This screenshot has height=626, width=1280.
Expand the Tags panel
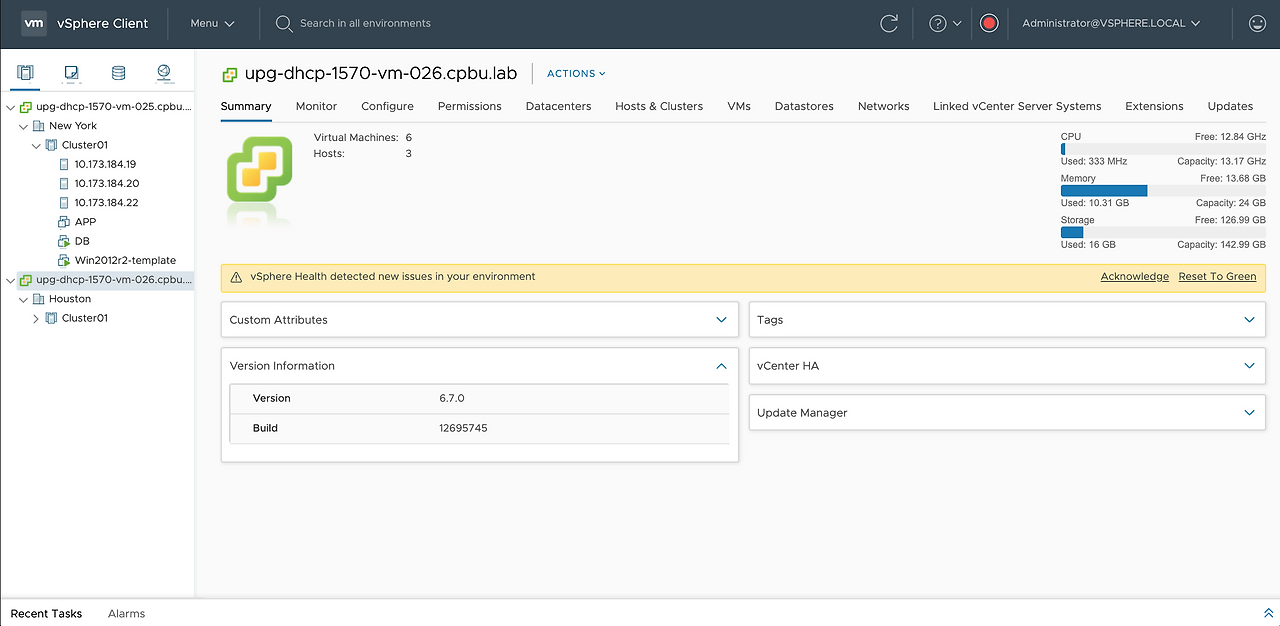(x=1248, y=319)
